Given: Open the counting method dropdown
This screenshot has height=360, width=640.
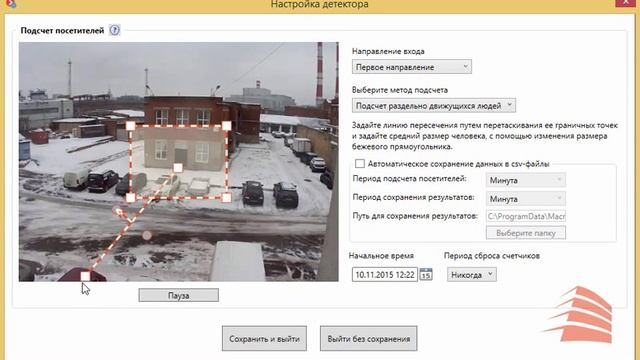Looking at the screenshot, I should [x=433, y=106].
